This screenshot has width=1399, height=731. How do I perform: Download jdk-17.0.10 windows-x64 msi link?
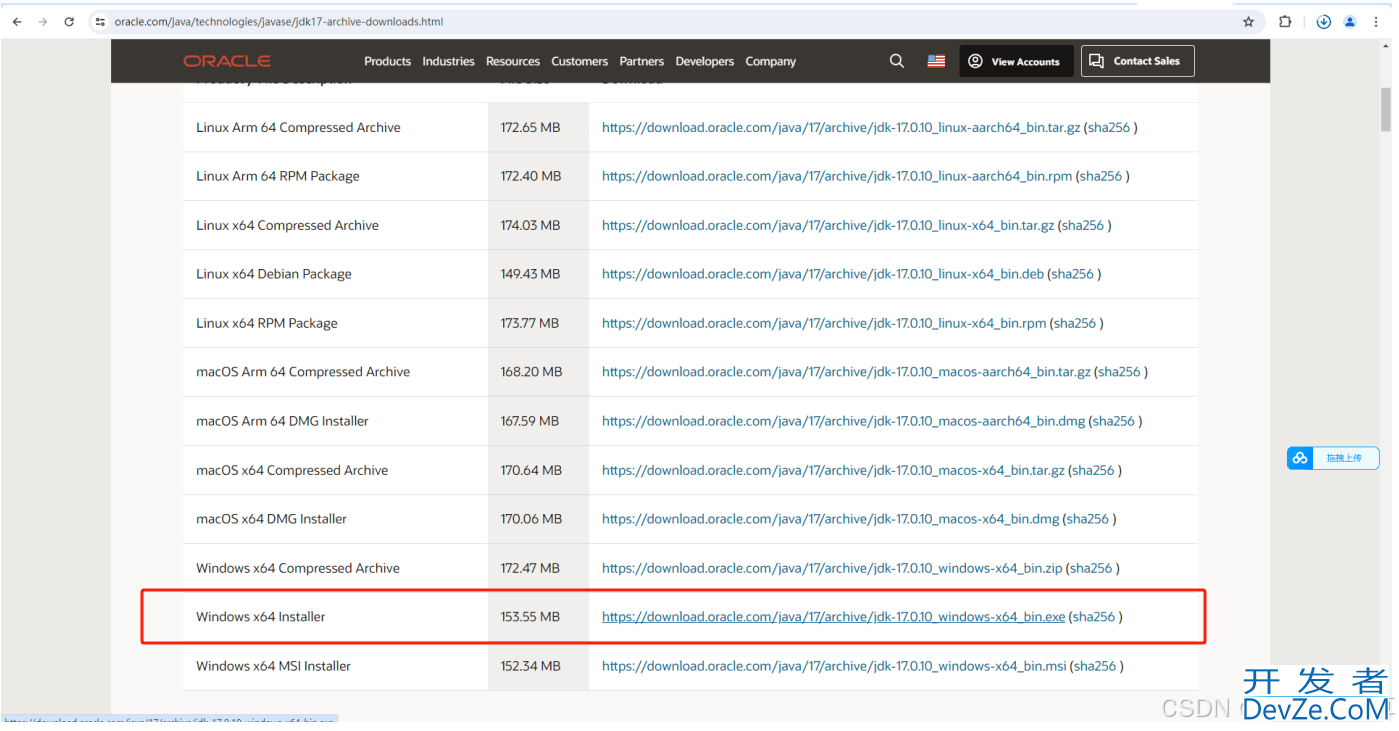tap(834, 666)
